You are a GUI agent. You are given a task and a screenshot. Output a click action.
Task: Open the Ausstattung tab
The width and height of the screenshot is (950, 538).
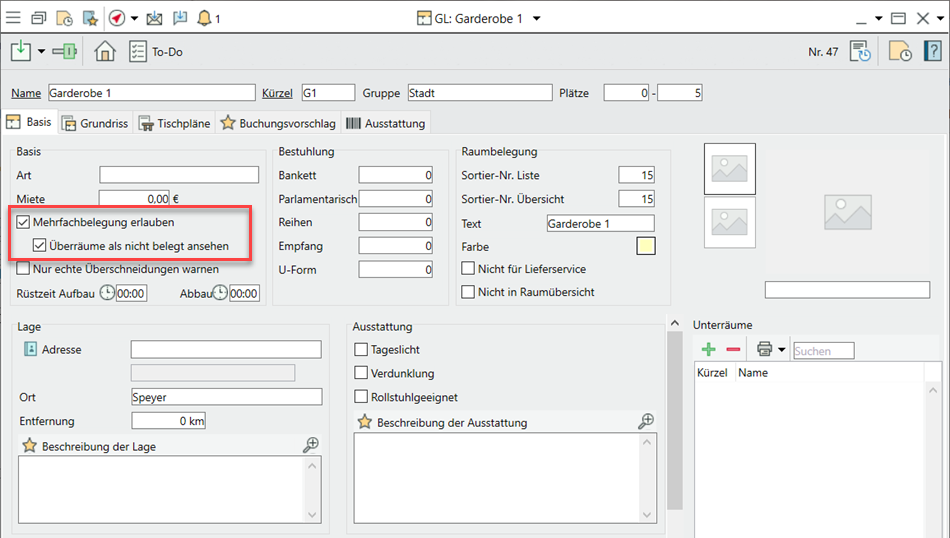385,123
